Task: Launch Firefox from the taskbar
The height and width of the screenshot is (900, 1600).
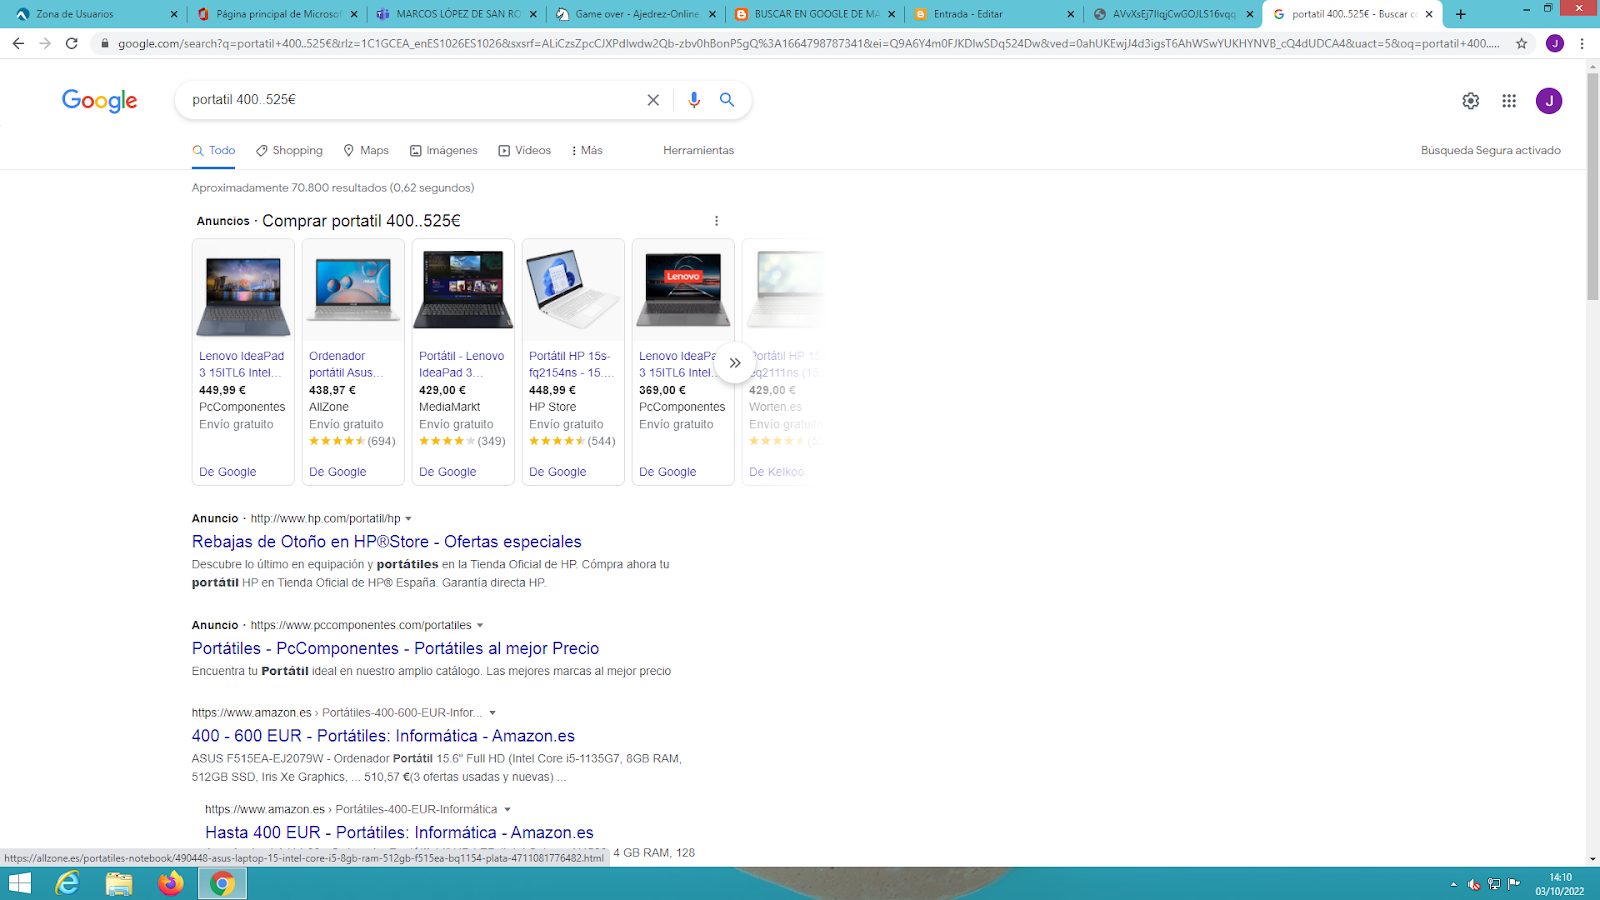Action: pos(171,883)
